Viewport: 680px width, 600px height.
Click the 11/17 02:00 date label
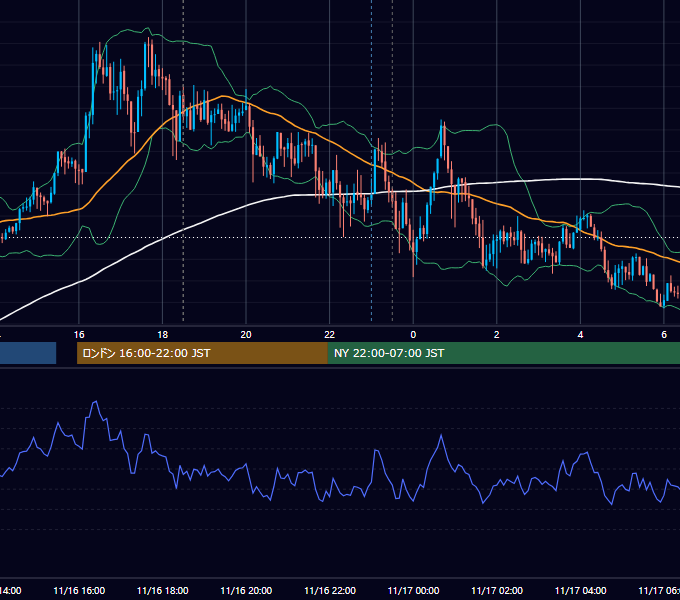click(x=497, y=591)
